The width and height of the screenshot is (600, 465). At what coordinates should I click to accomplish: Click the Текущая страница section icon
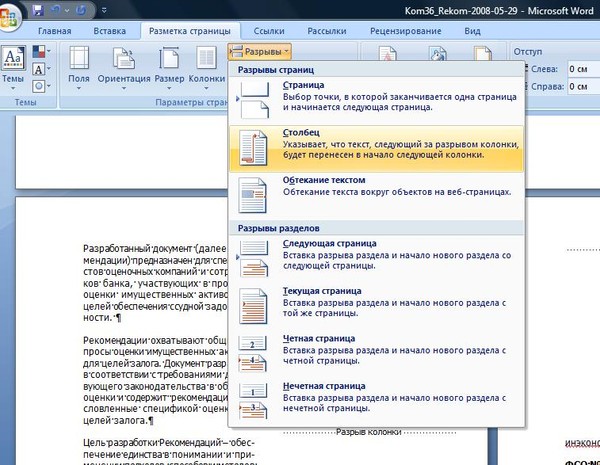click(253, 306)
